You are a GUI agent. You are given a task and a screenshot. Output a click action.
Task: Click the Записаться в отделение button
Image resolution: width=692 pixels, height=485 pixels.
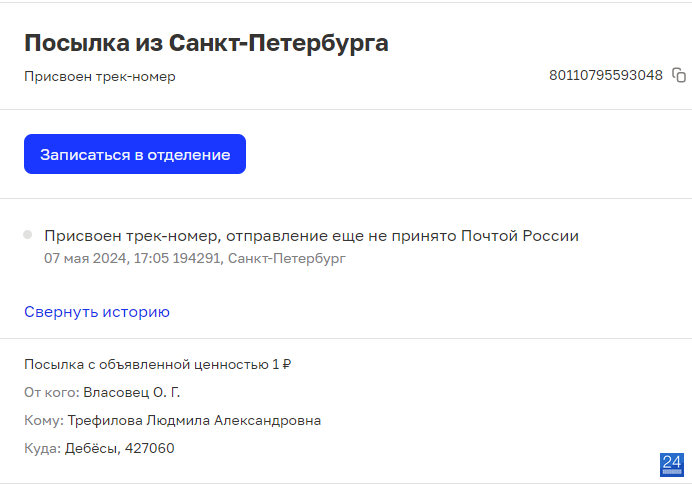click(135, 154)
